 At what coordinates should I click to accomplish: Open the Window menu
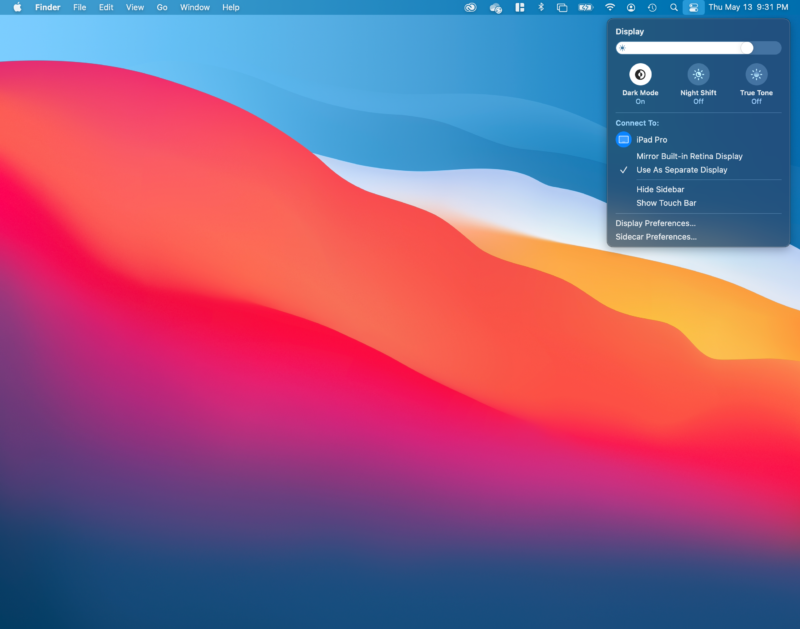click(194, 7)
